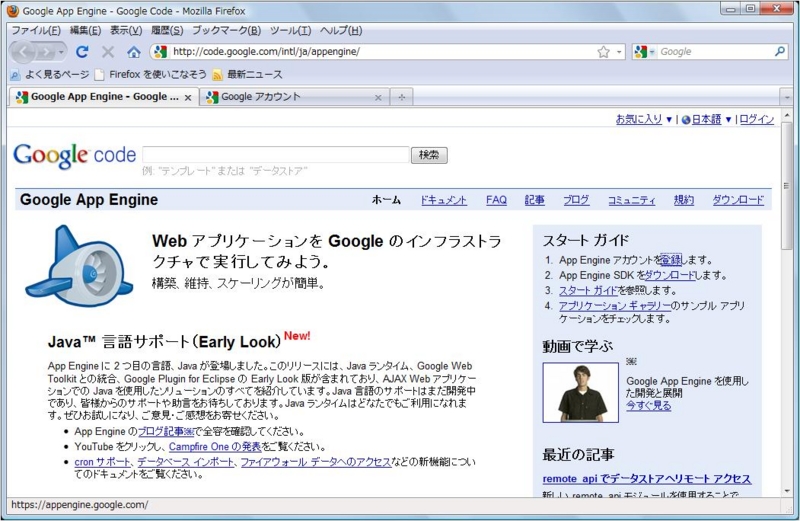Image resolution: width=800 pixels, height=521 pixels.
Task: Close the Google アカウント tab
Action: pyautogui.click(x=378, y=97)
